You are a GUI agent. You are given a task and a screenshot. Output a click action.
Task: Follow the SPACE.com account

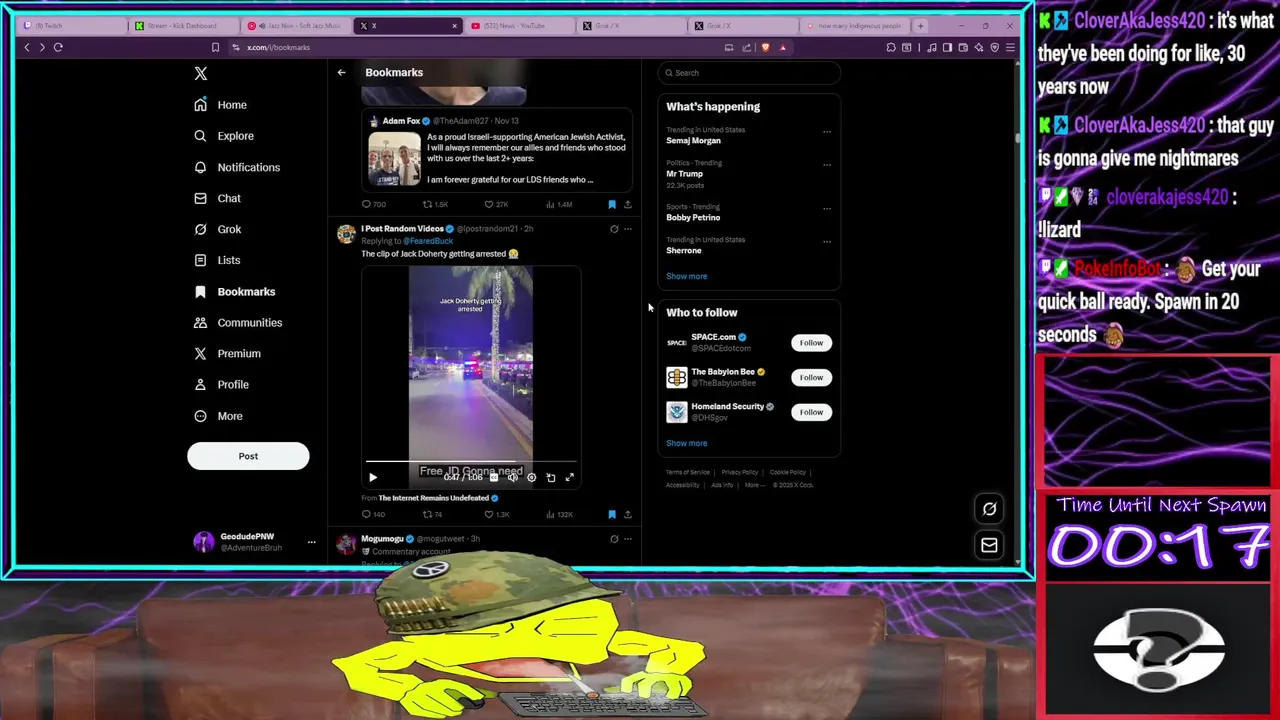(x=811, y=343)
